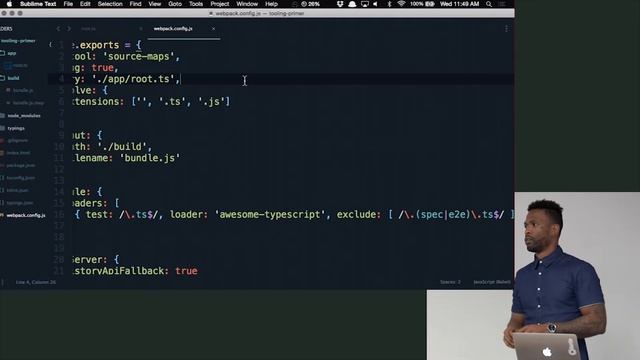This screenshot has height=360, width=640.
Task: Open the Window menu
Action: 247,4
